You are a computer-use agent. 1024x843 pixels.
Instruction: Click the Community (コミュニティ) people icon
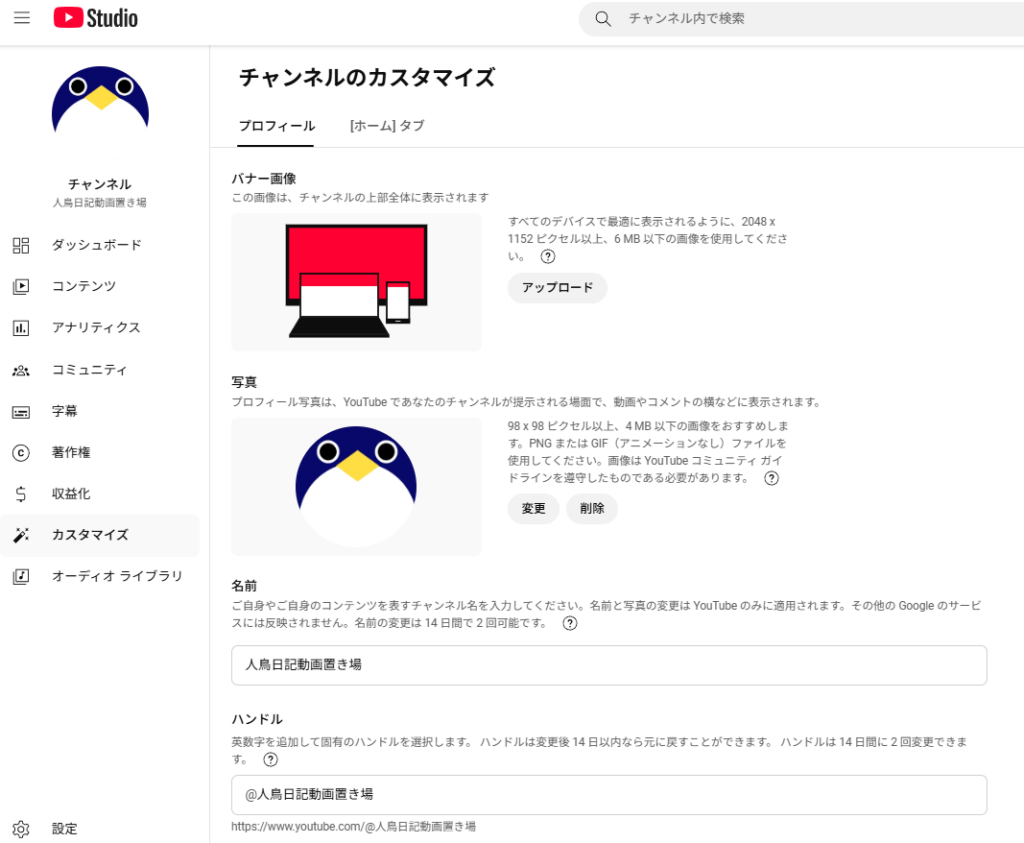click(x=21, y=370)
